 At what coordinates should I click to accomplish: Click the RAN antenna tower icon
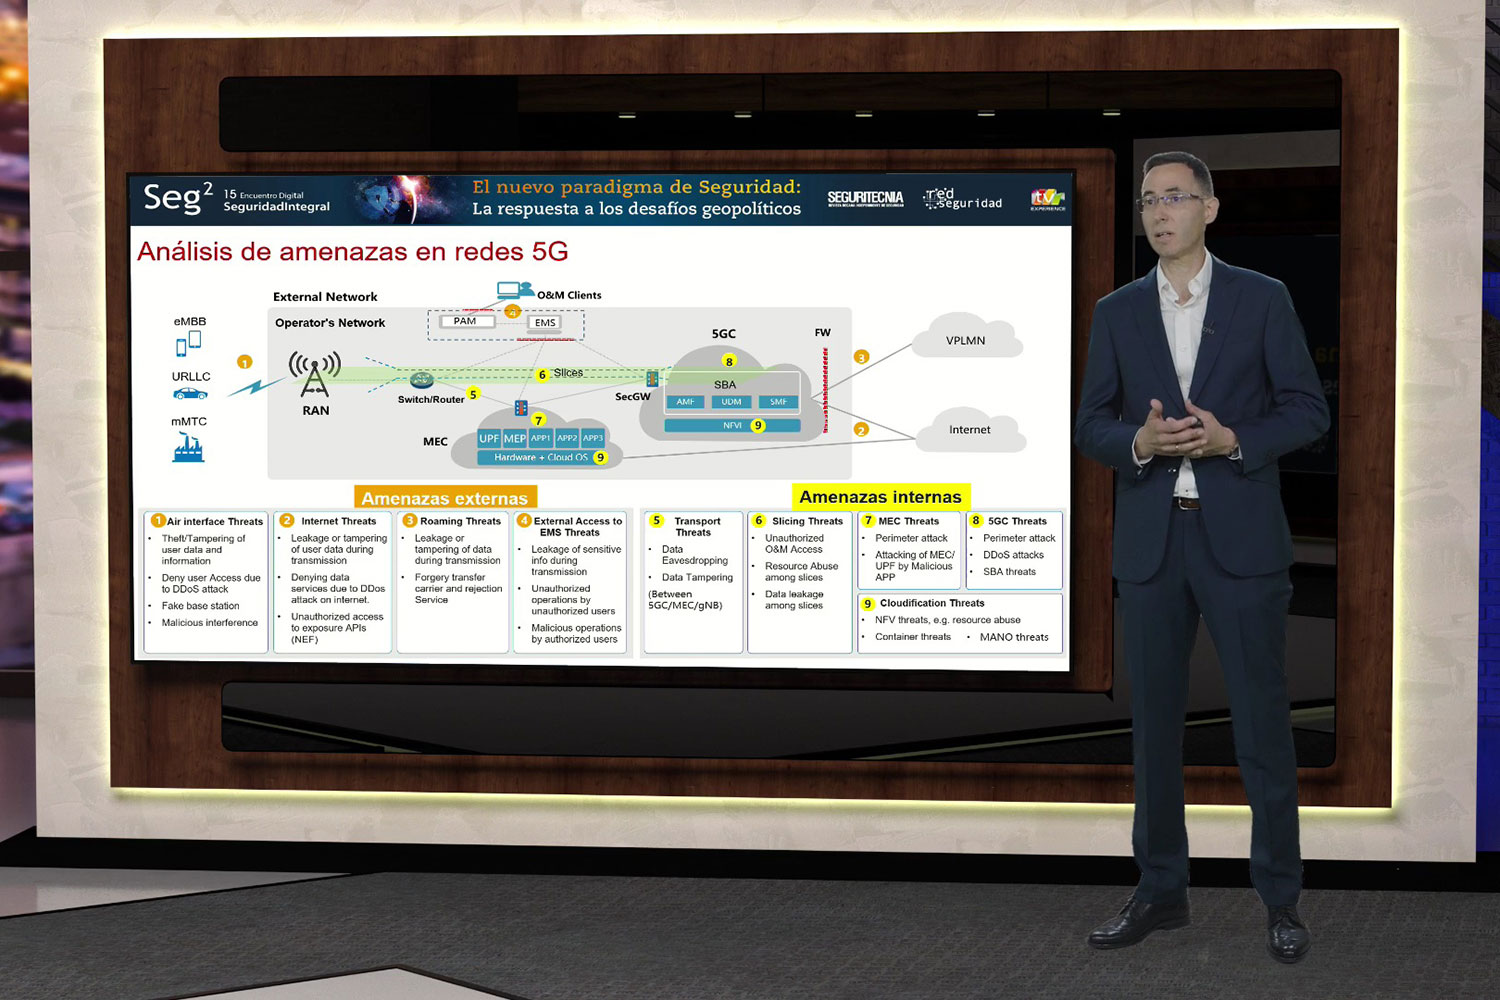click(x=315, y=376)
